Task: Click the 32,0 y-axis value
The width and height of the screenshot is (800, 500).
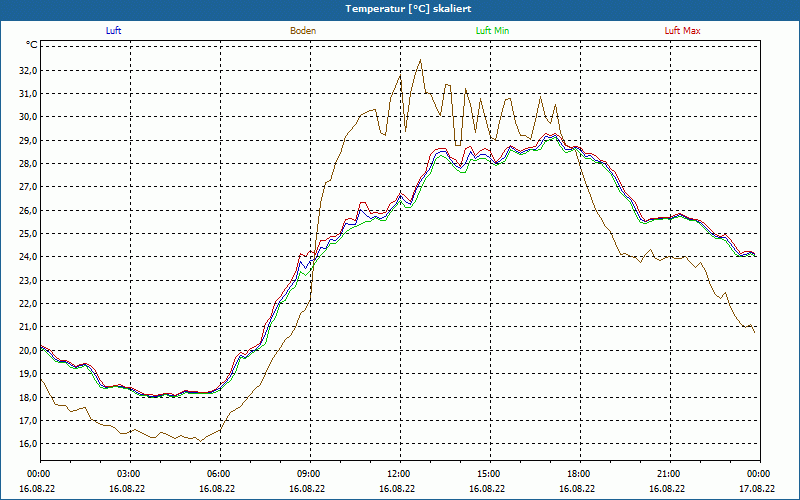Action: click(28, 70)
